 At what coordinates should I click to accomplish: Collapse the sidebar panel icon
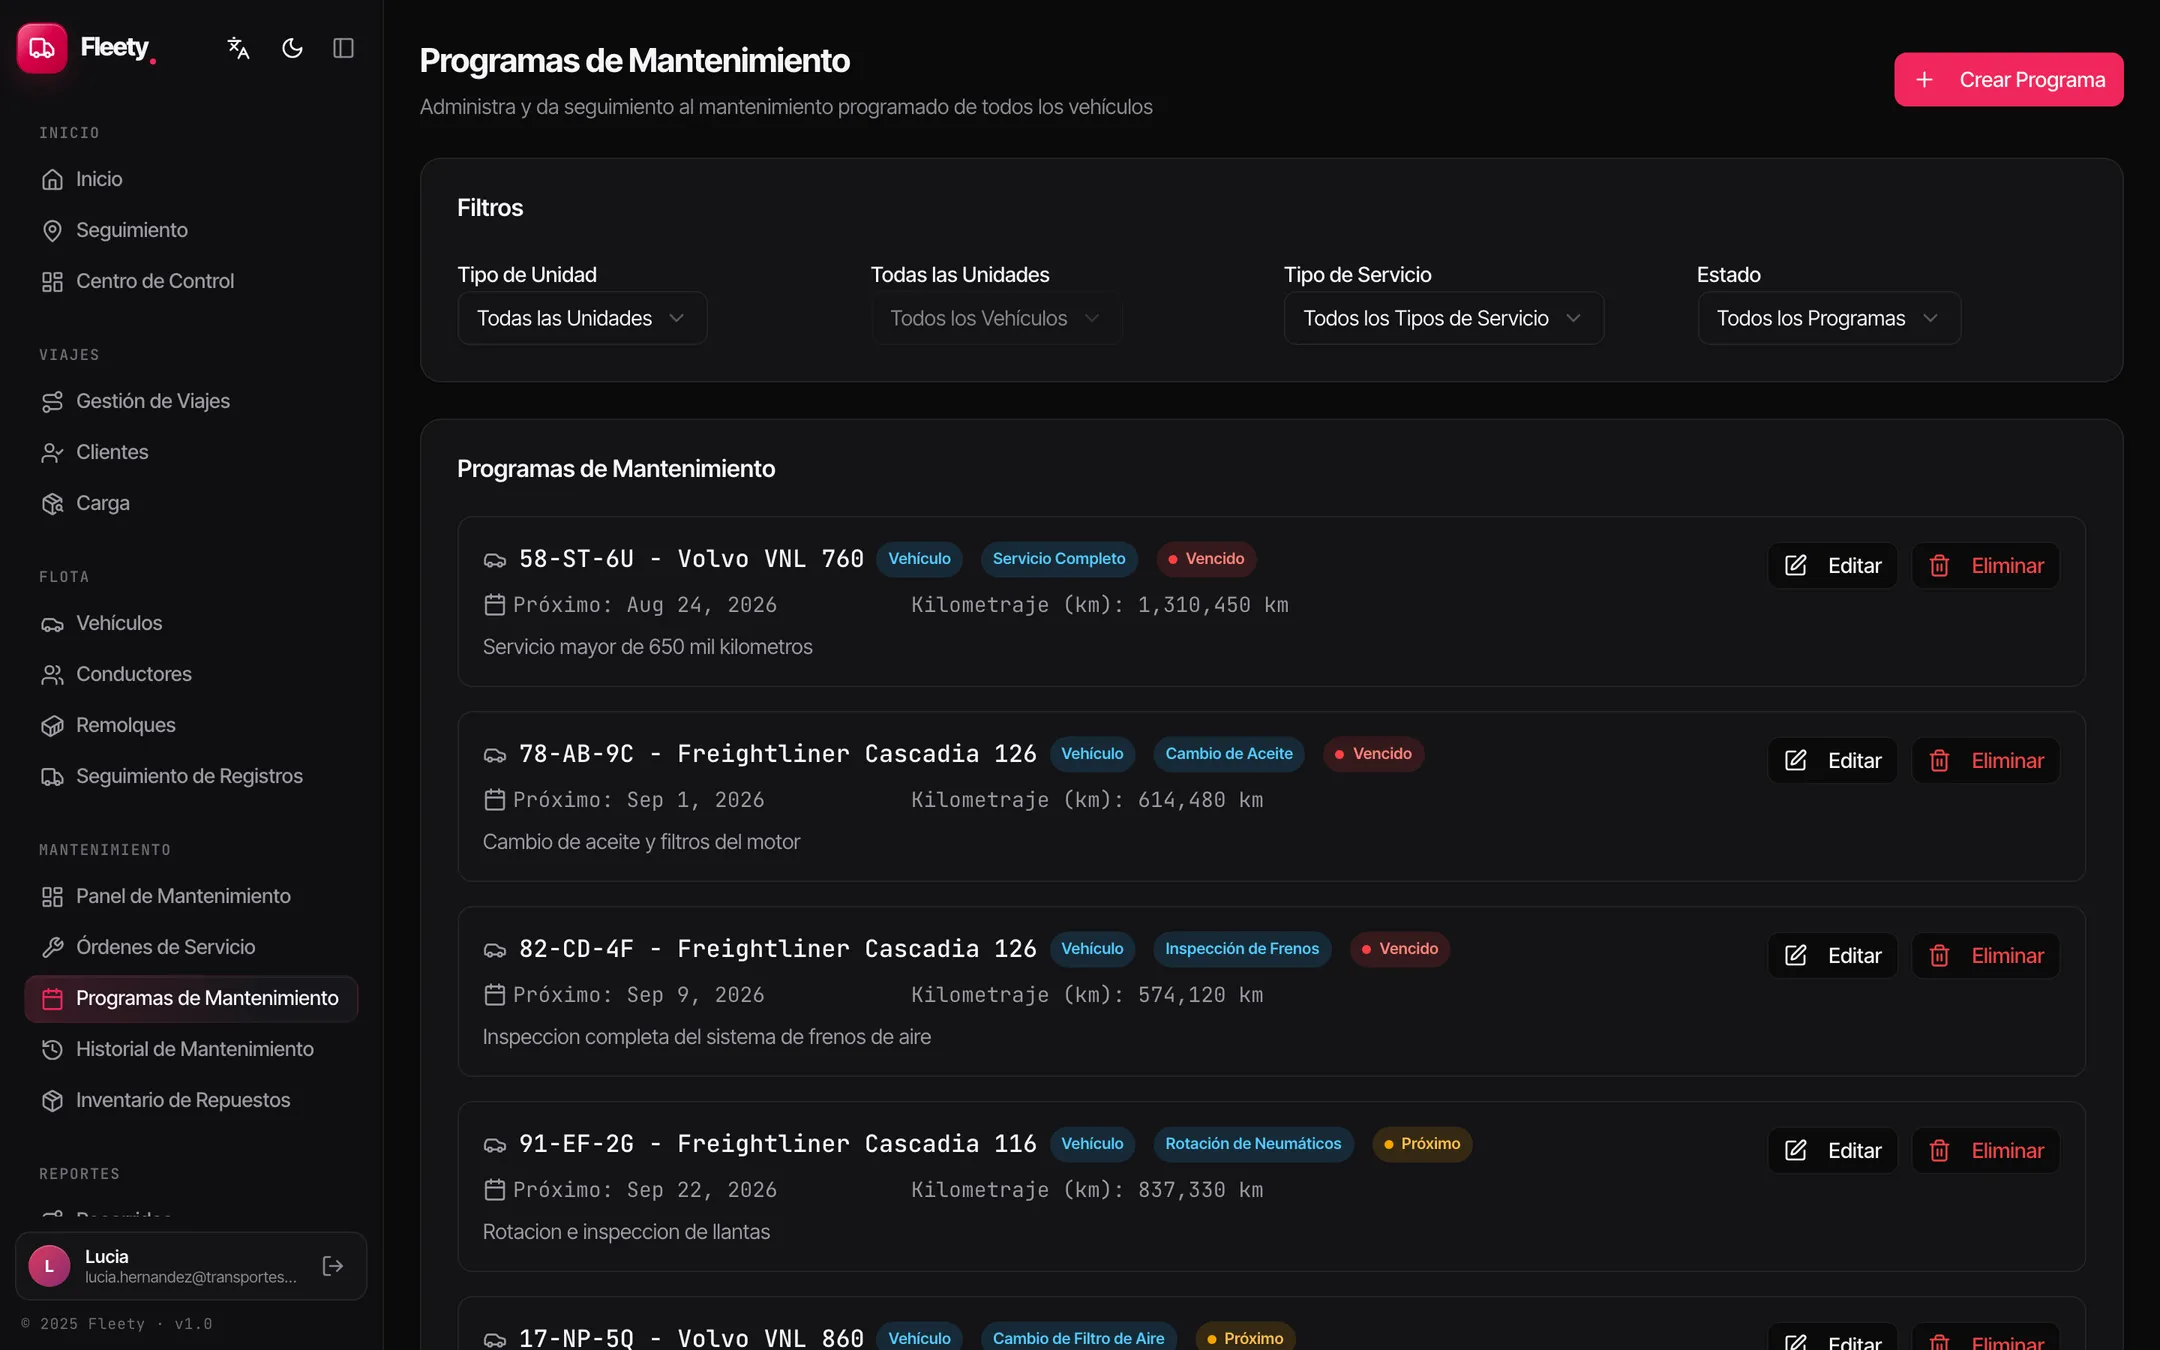point(343,48)
